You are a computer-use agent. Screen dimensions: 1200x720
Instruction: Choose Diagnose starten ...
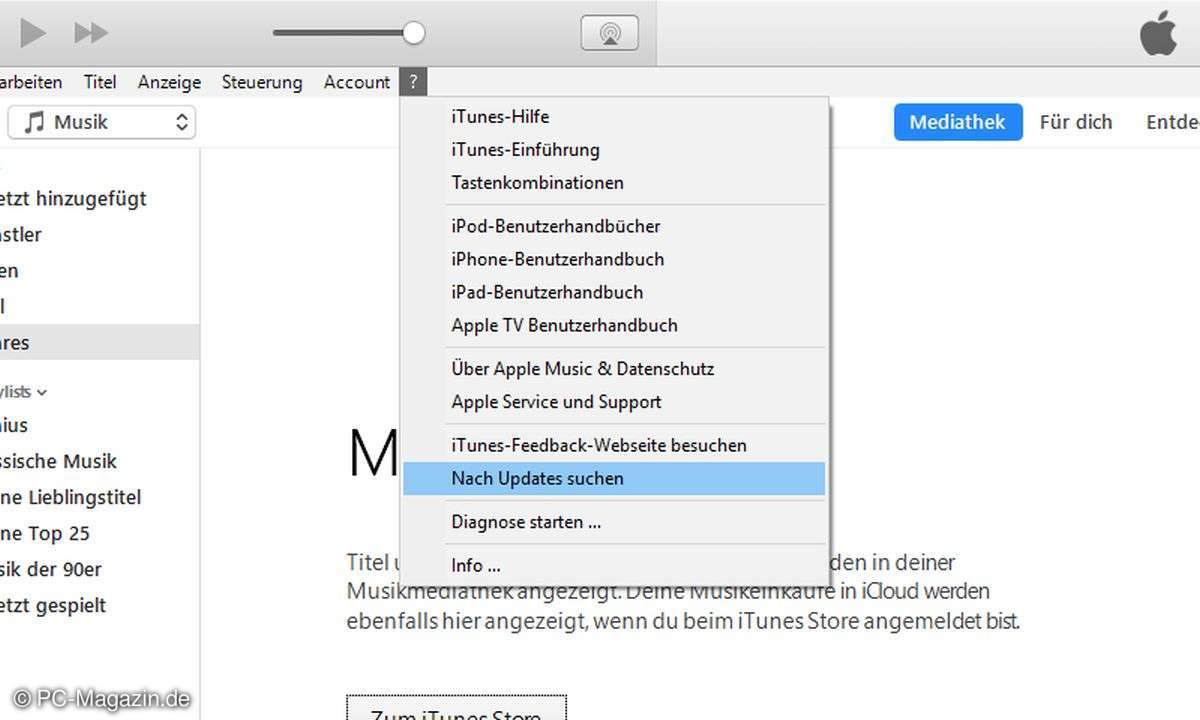[x=614, y=522]
